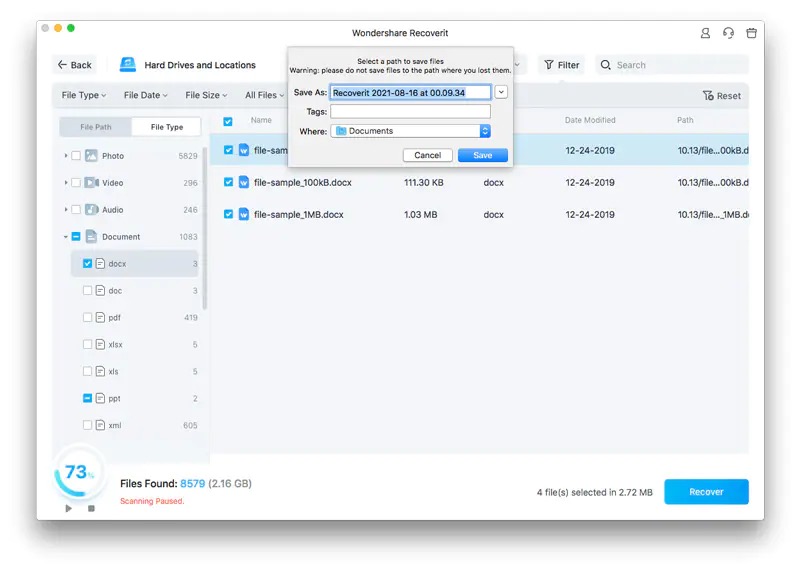Viewport: 800px width, 571px height.
Task: Sort by Date Modified column header
Action: (x=590, y=120)
